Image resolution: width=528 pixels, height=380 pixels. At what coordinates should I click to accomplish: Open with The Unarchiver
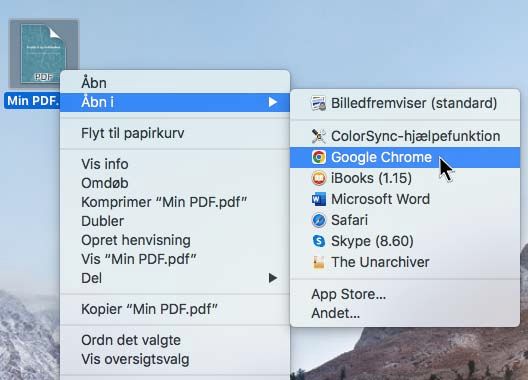[405, 262]
